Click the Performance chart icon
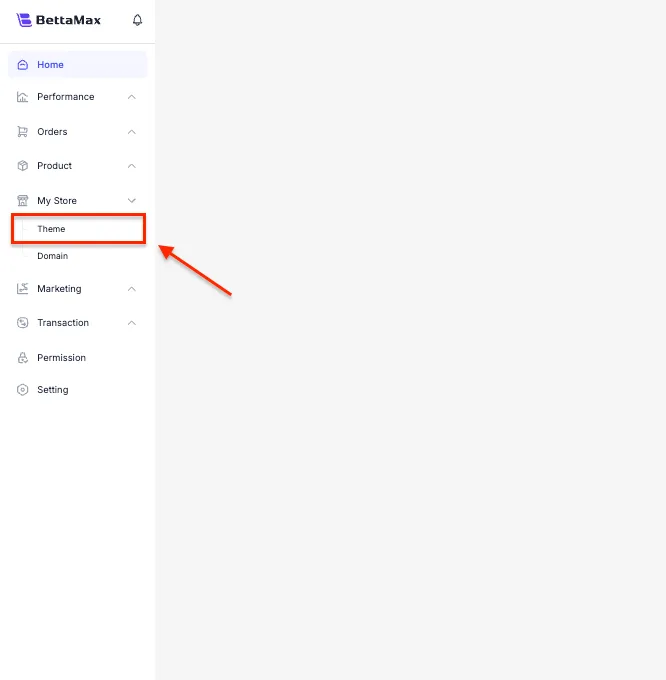666x680 pixels. click(23, 97)
